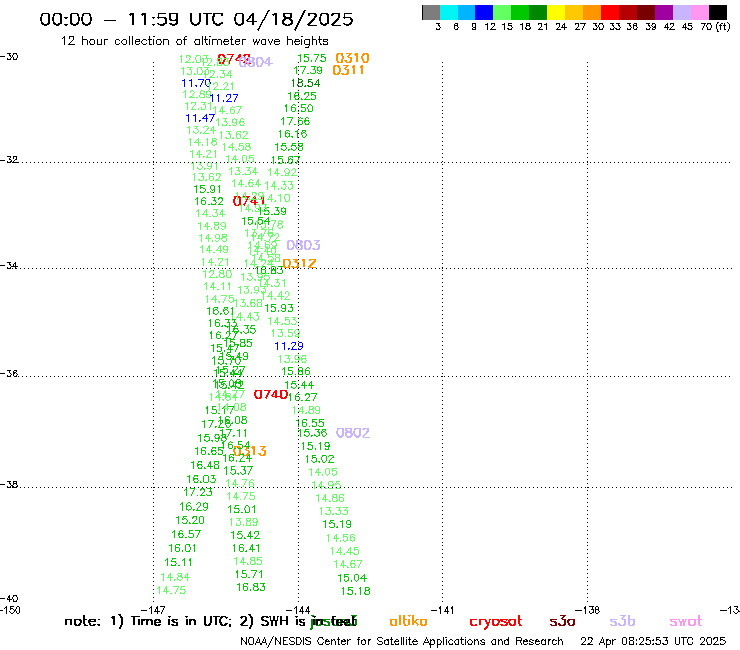This screenshot has height=650, width=740.
Task: Click the wave height value 16.32
Action: [x=209, y=202]
